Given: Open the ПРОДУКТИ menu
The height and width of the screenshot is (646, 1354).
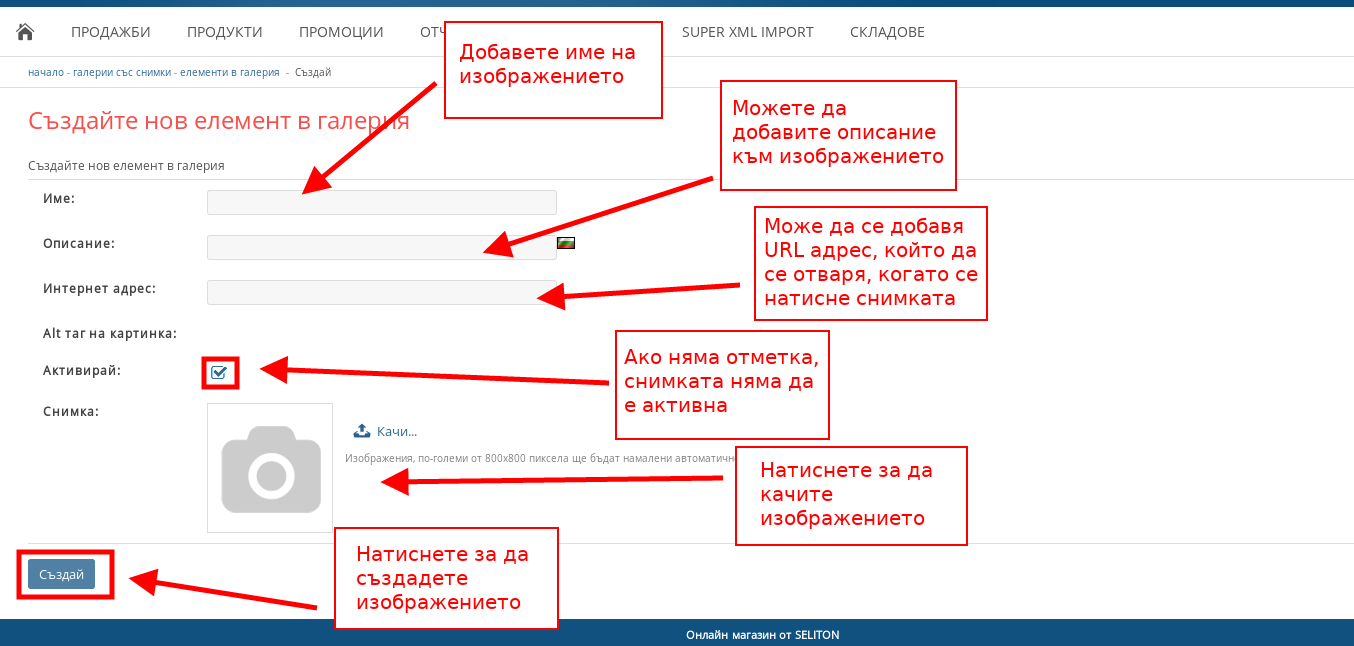Looking at the screenshot, I should pyautogui.click(x=224, y=32).
